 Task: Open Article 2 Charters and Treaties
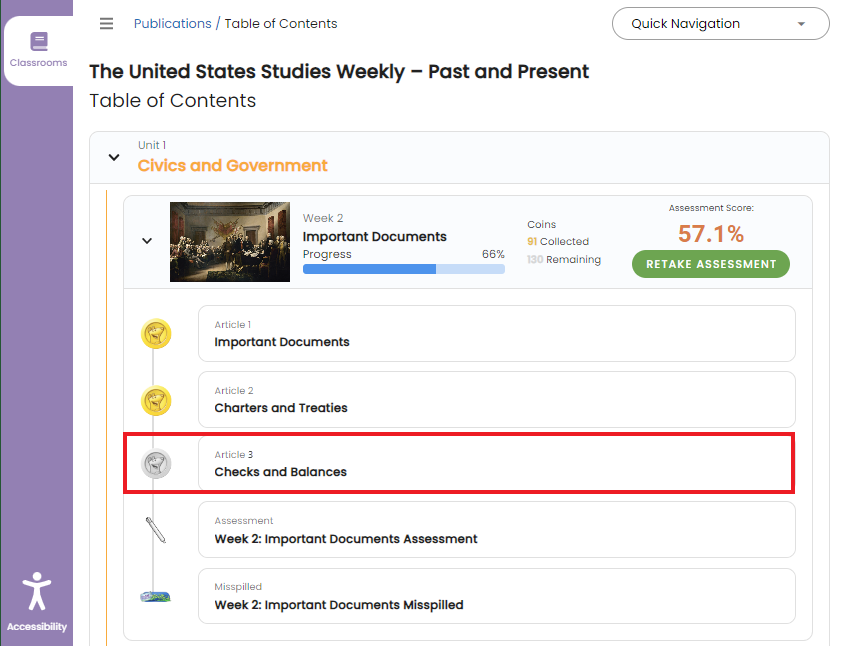pyautogui.click(x=496, y=400)
